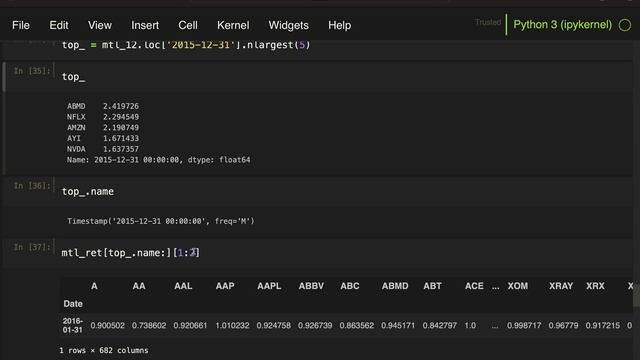640x360 pixels.
Task: Open the Widgets menu
Action: click(x=289, y=25)
